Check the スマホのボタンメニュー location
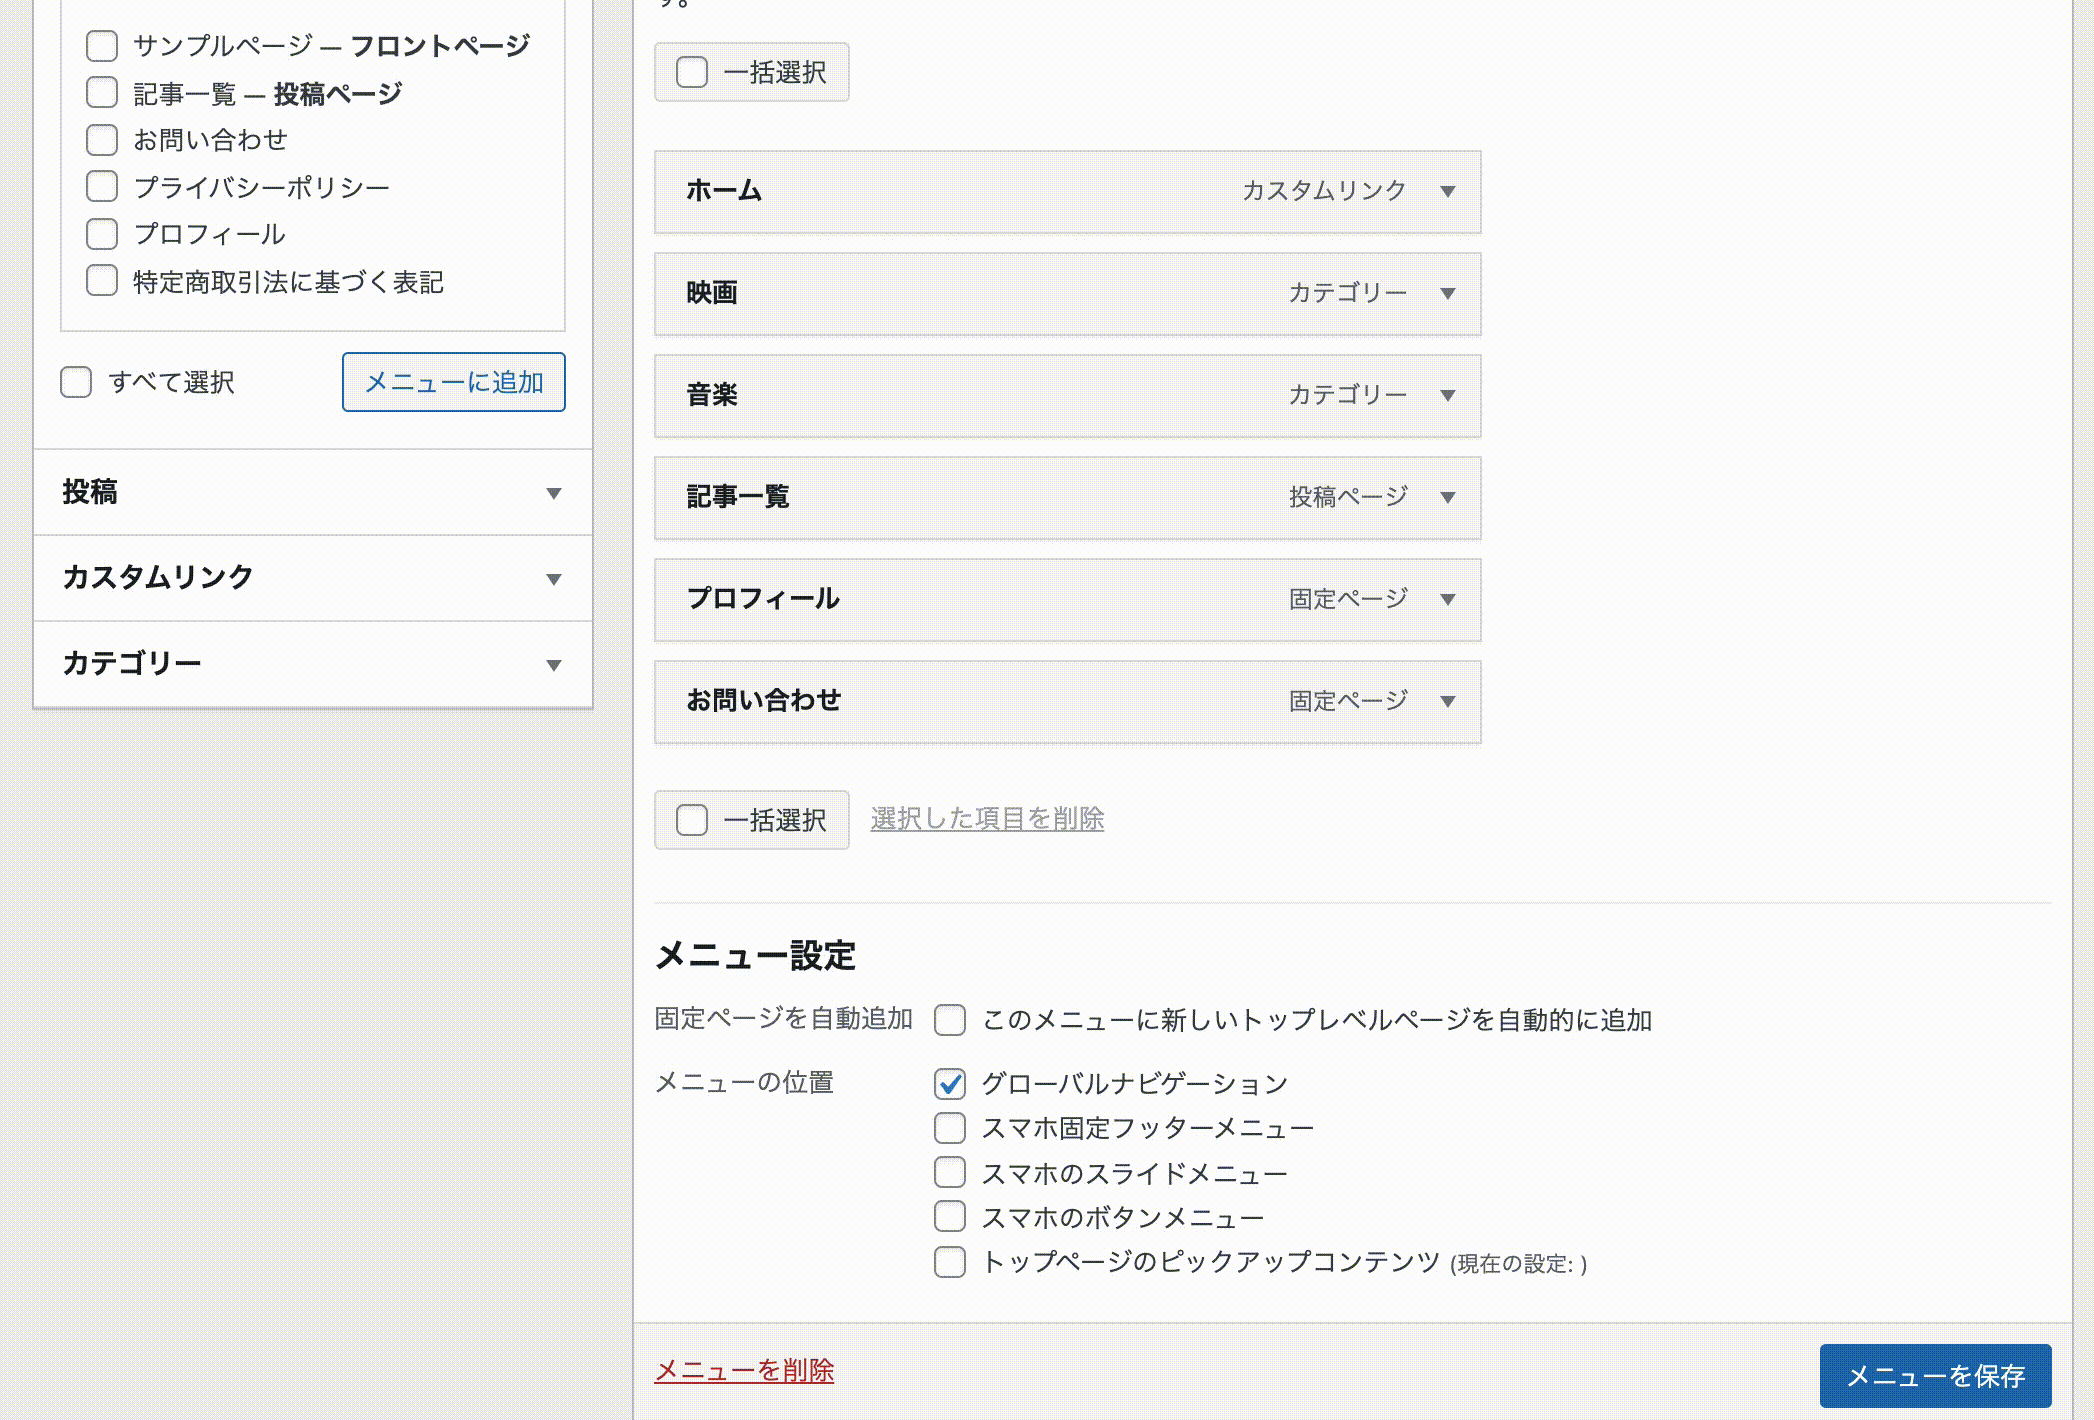 click(950, 1217)
